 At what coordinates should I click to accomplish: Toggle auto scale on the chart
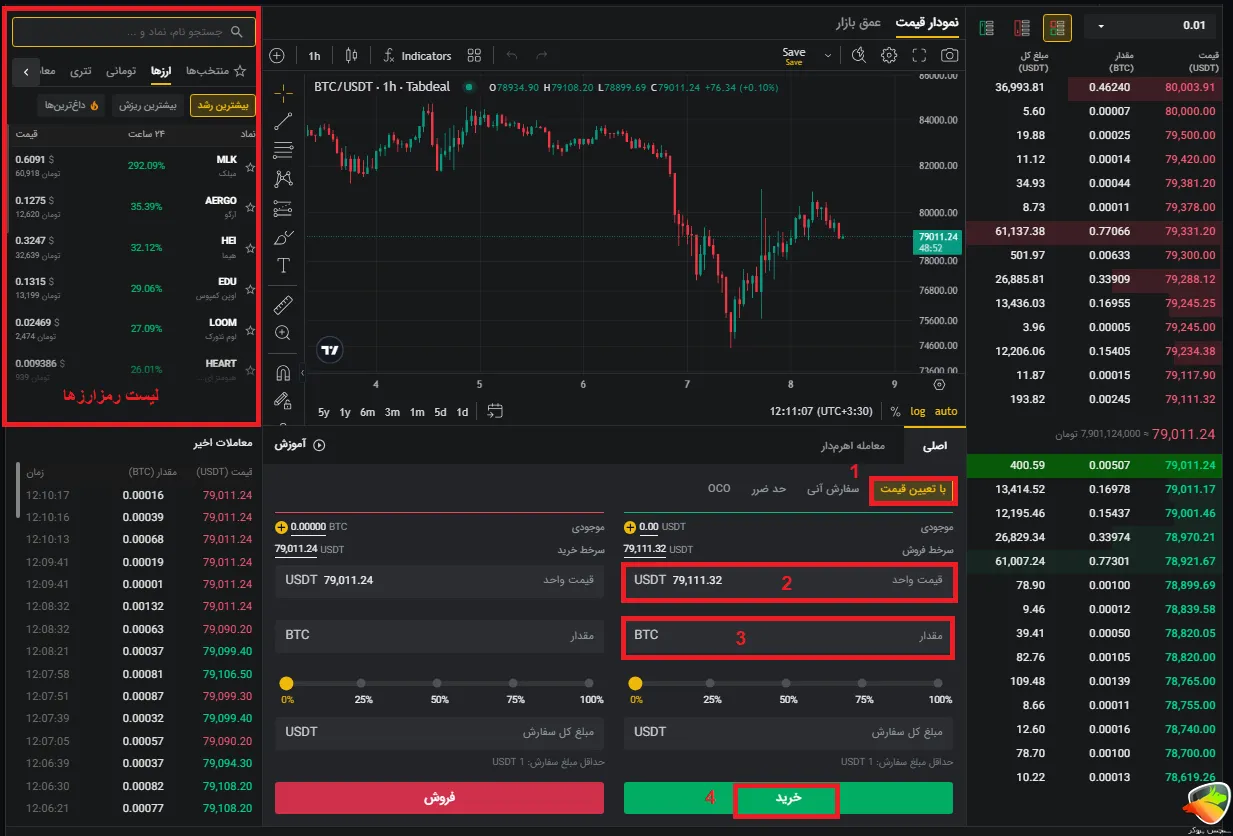946,411
